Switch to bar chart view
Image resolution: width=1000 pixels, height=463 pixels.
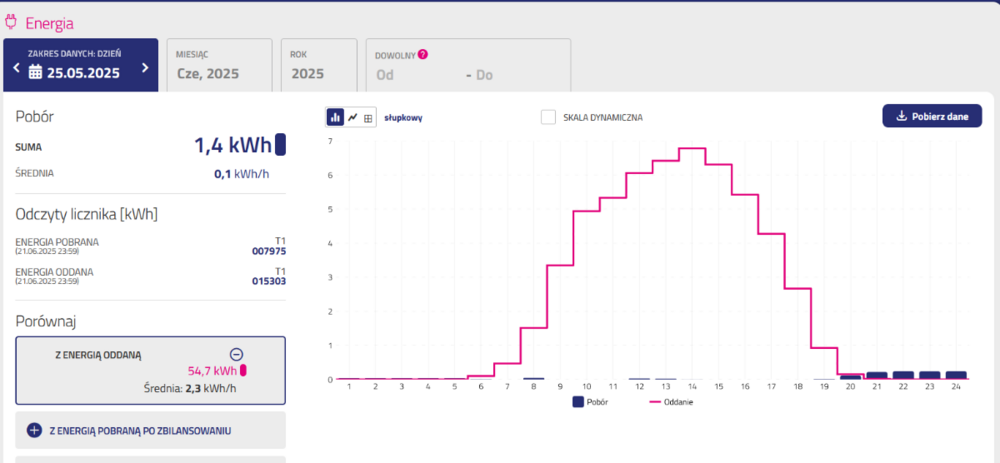(336, 117)
